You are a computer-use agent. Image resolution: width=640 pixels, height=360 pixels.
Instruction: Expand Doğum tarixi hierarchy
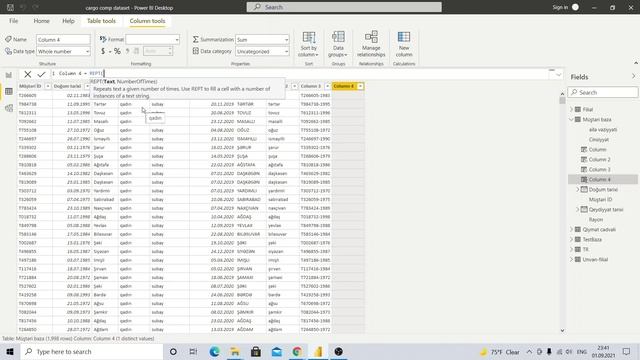(x=578, y=189)
